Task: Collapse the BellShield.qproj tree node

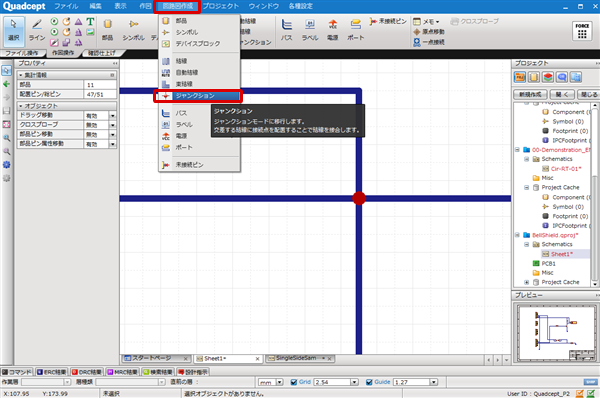Action: pyautogui.click(x=517, y=235)
